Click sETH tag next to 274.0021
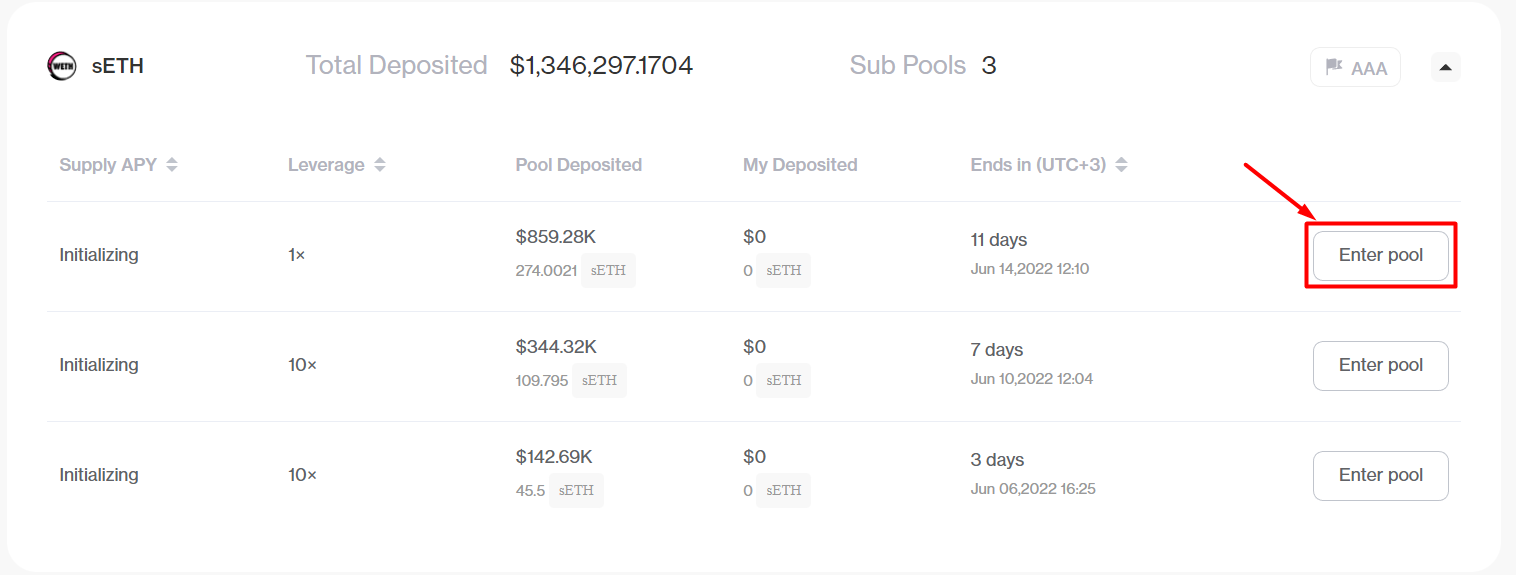 (x=608, y=270)
